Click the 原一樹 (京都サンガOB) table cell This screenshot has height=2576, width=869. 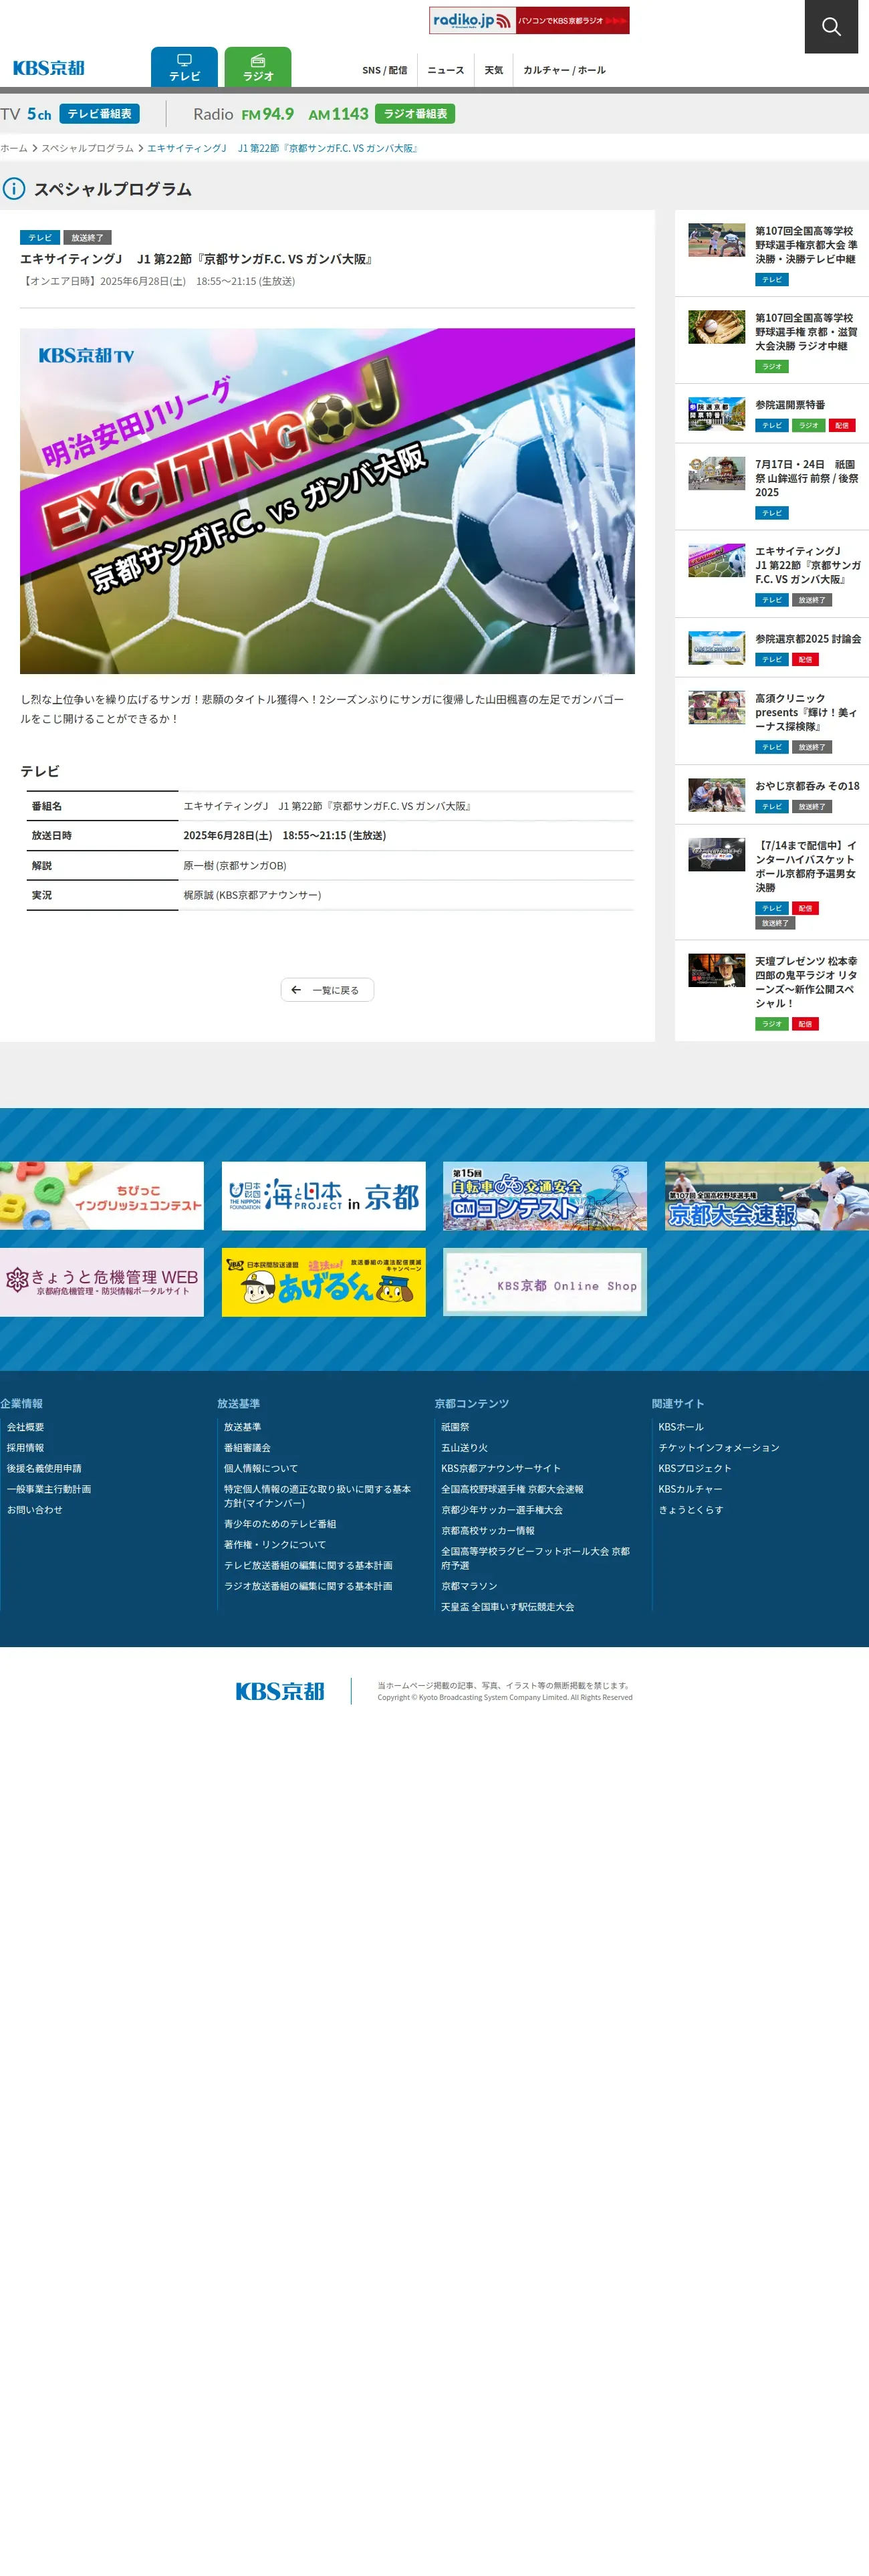tap(406, 866)
